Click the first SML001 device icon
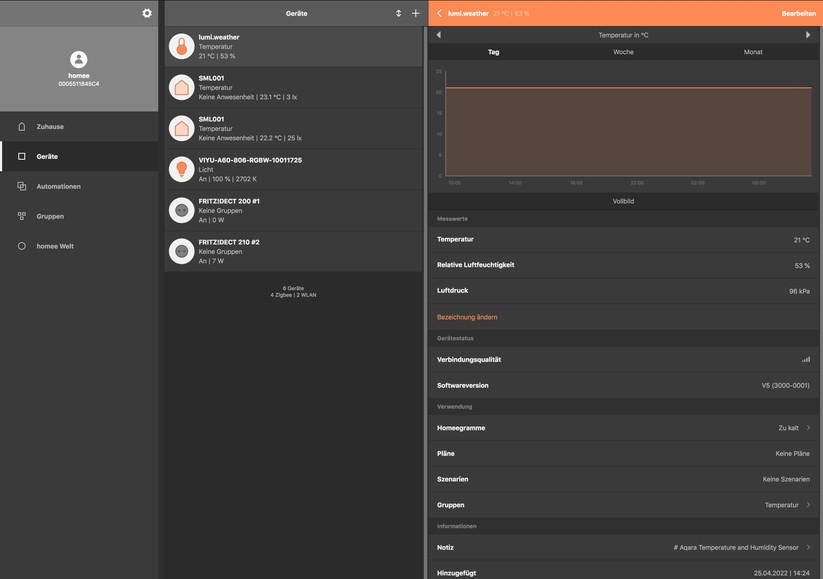 point(181,86)
